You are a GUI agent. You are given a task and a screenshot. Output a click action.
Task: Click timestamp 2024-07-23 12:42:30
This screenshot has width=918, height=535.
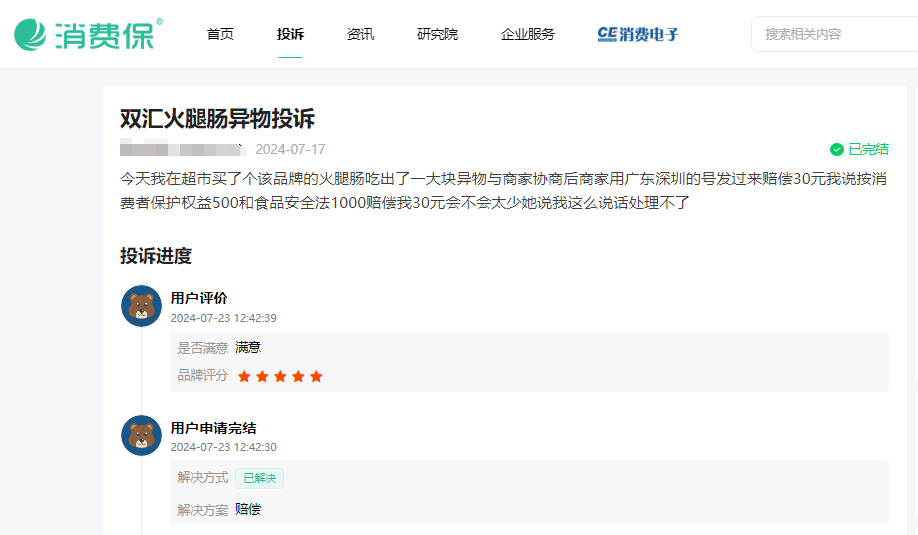click(x=223, y=447)
